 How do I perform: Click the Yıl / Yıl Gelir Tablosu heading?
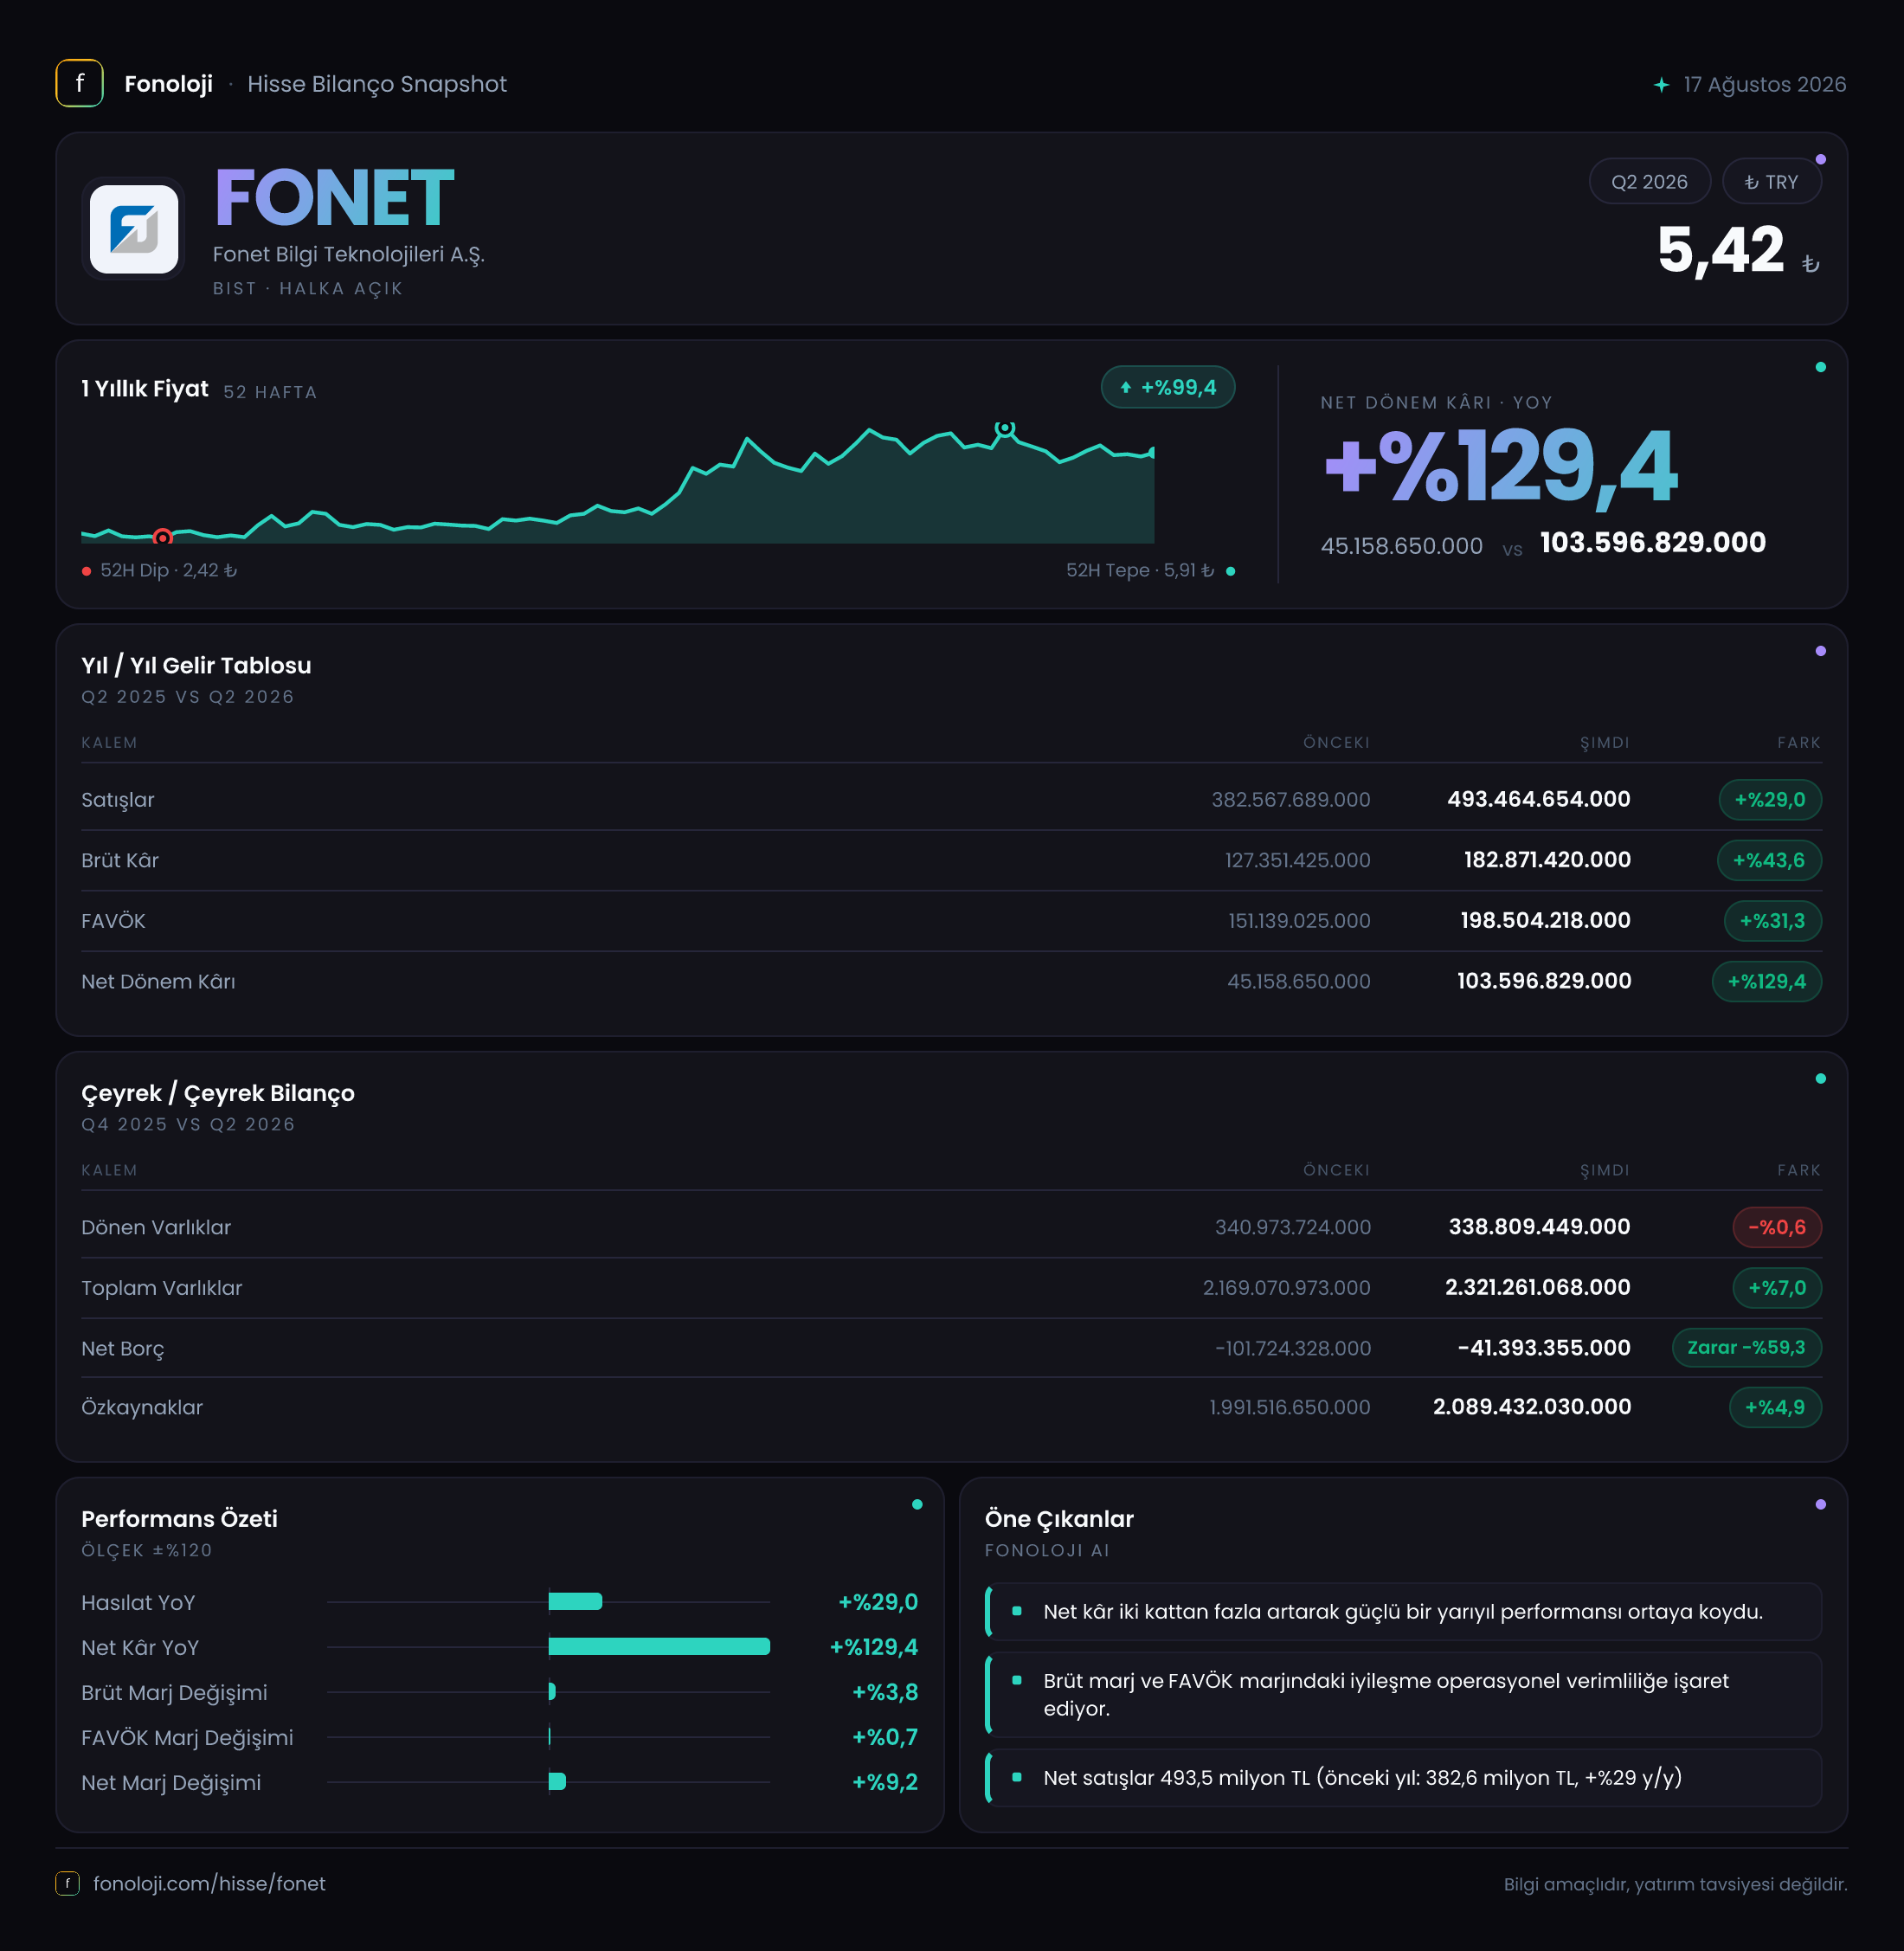click(x=196, y=666)
